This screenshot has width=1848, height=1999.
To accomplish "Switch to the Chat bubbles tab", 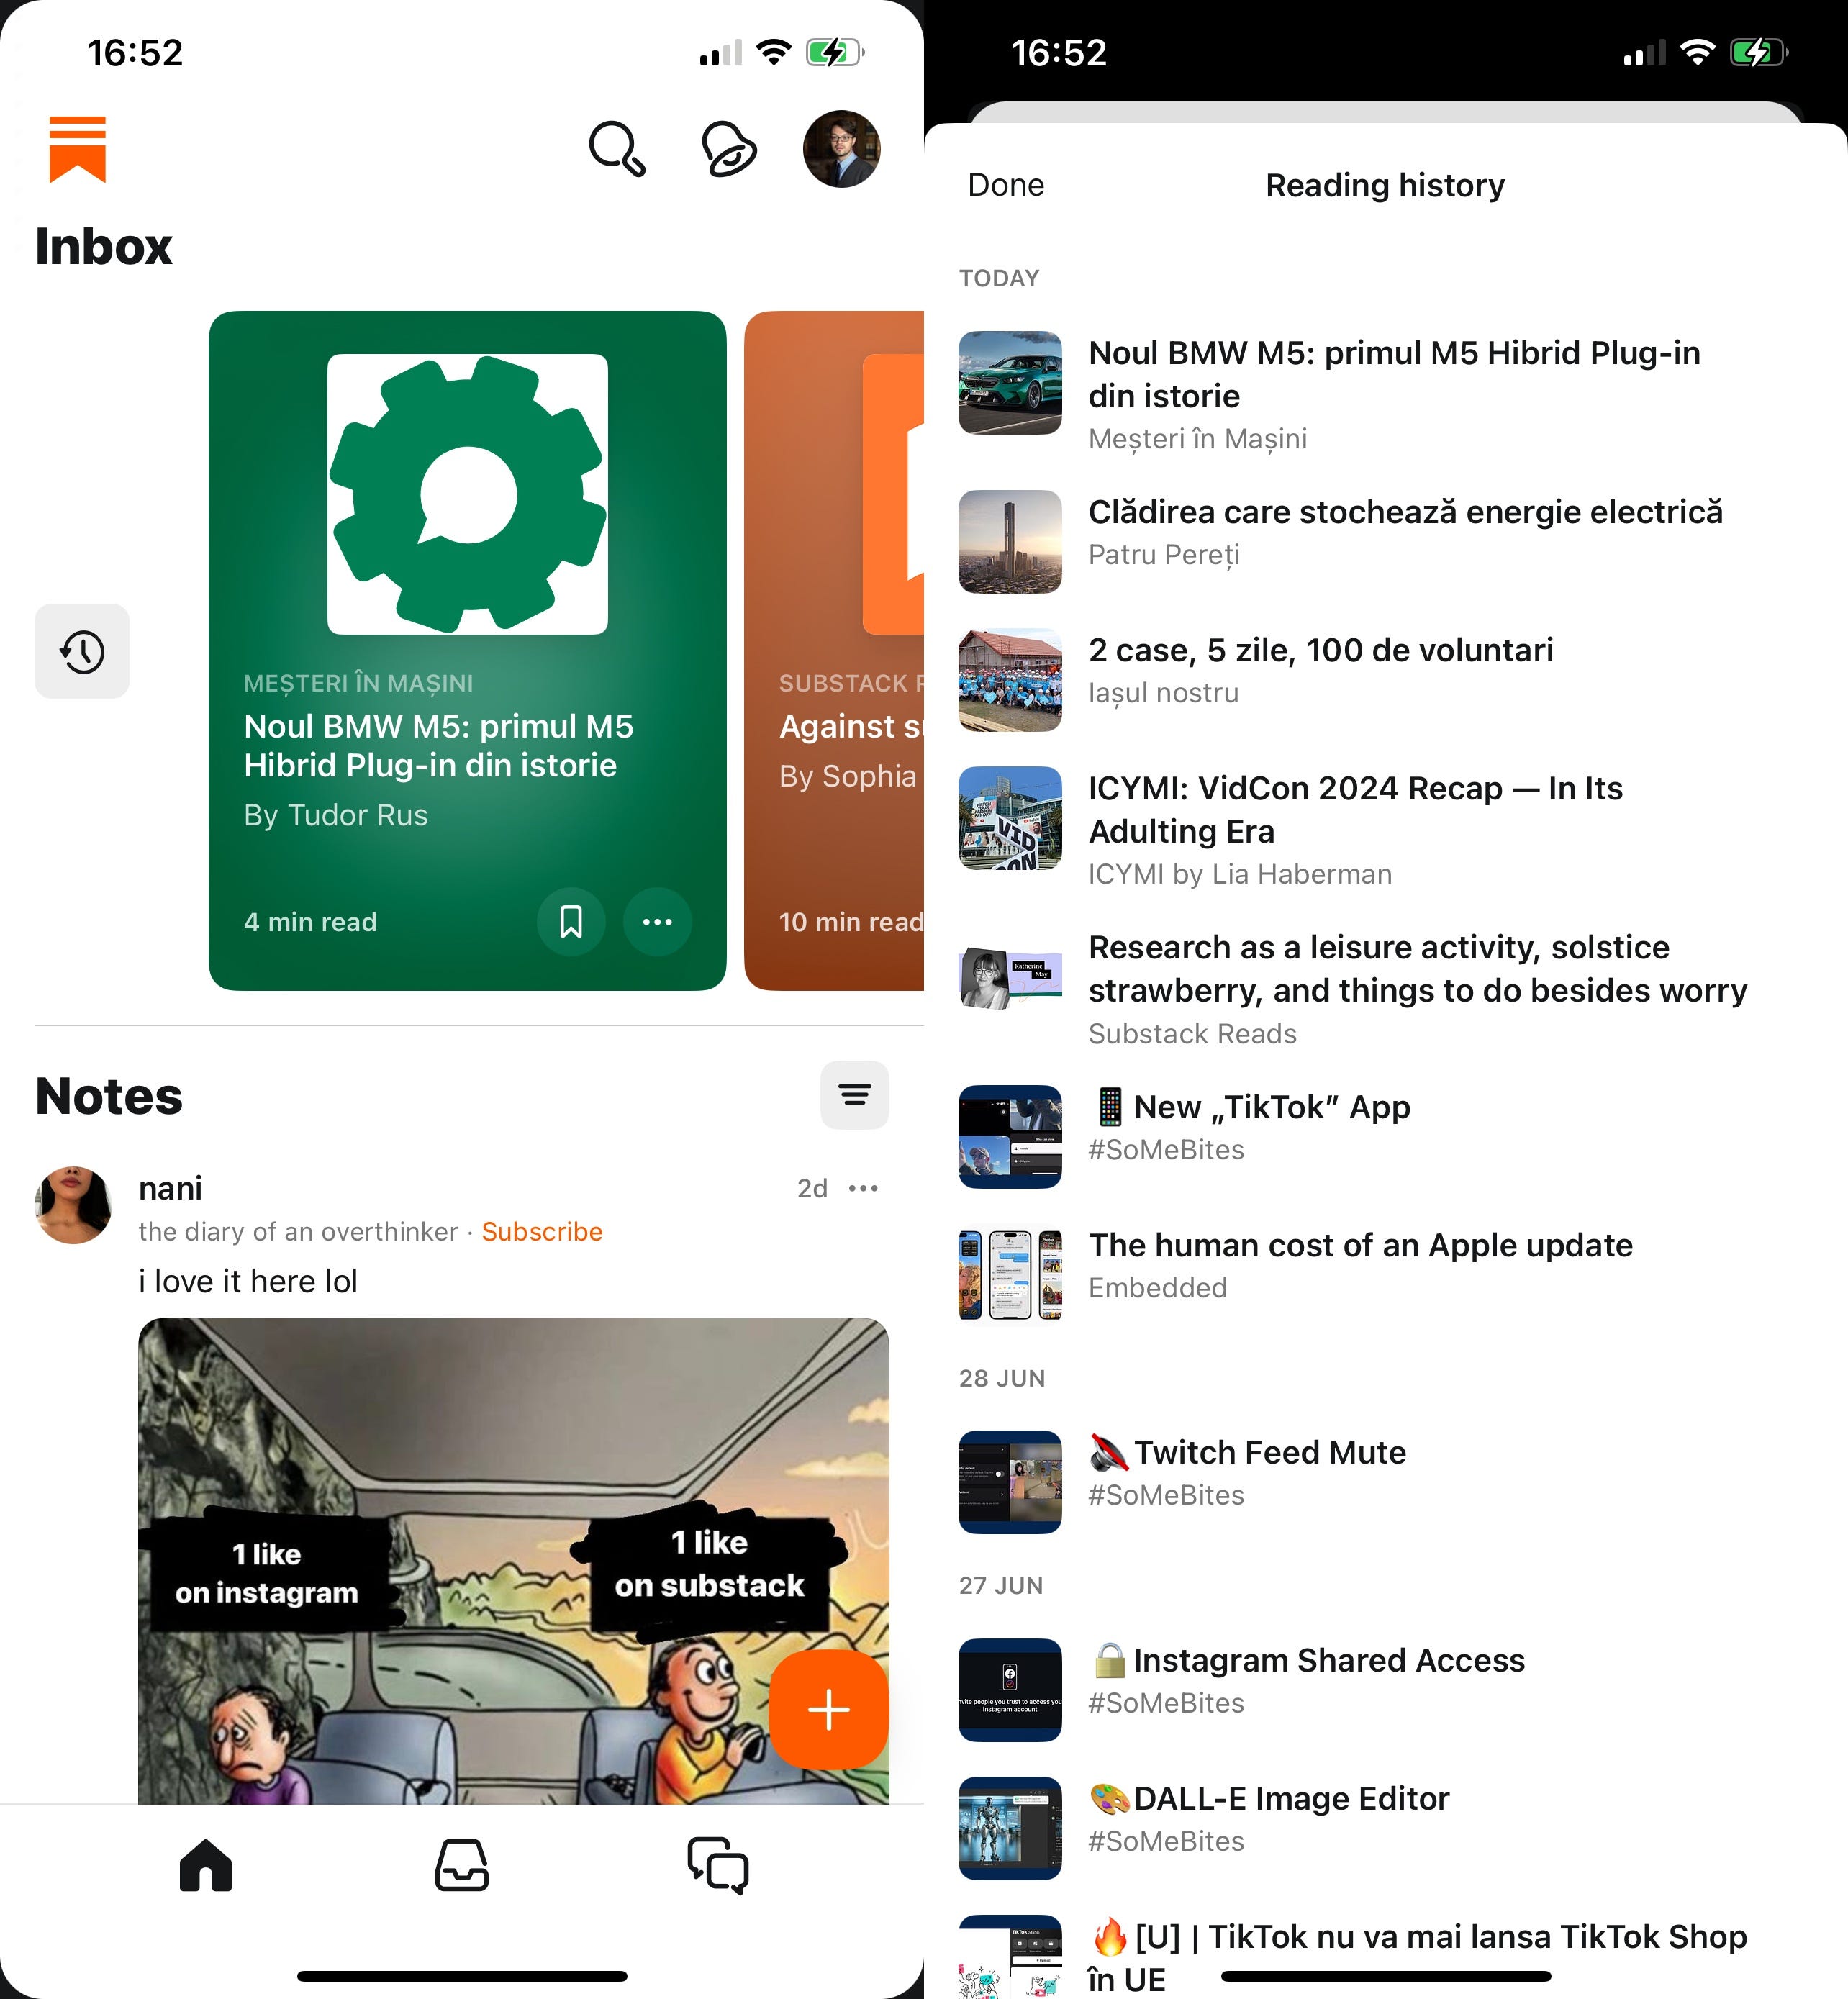I will [x=718, y=1865].
